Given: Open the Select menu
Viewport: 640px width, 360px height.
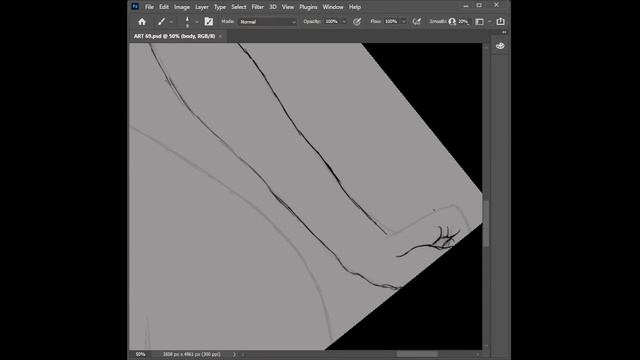Looking at the screenshot, I should click(238, 7).
